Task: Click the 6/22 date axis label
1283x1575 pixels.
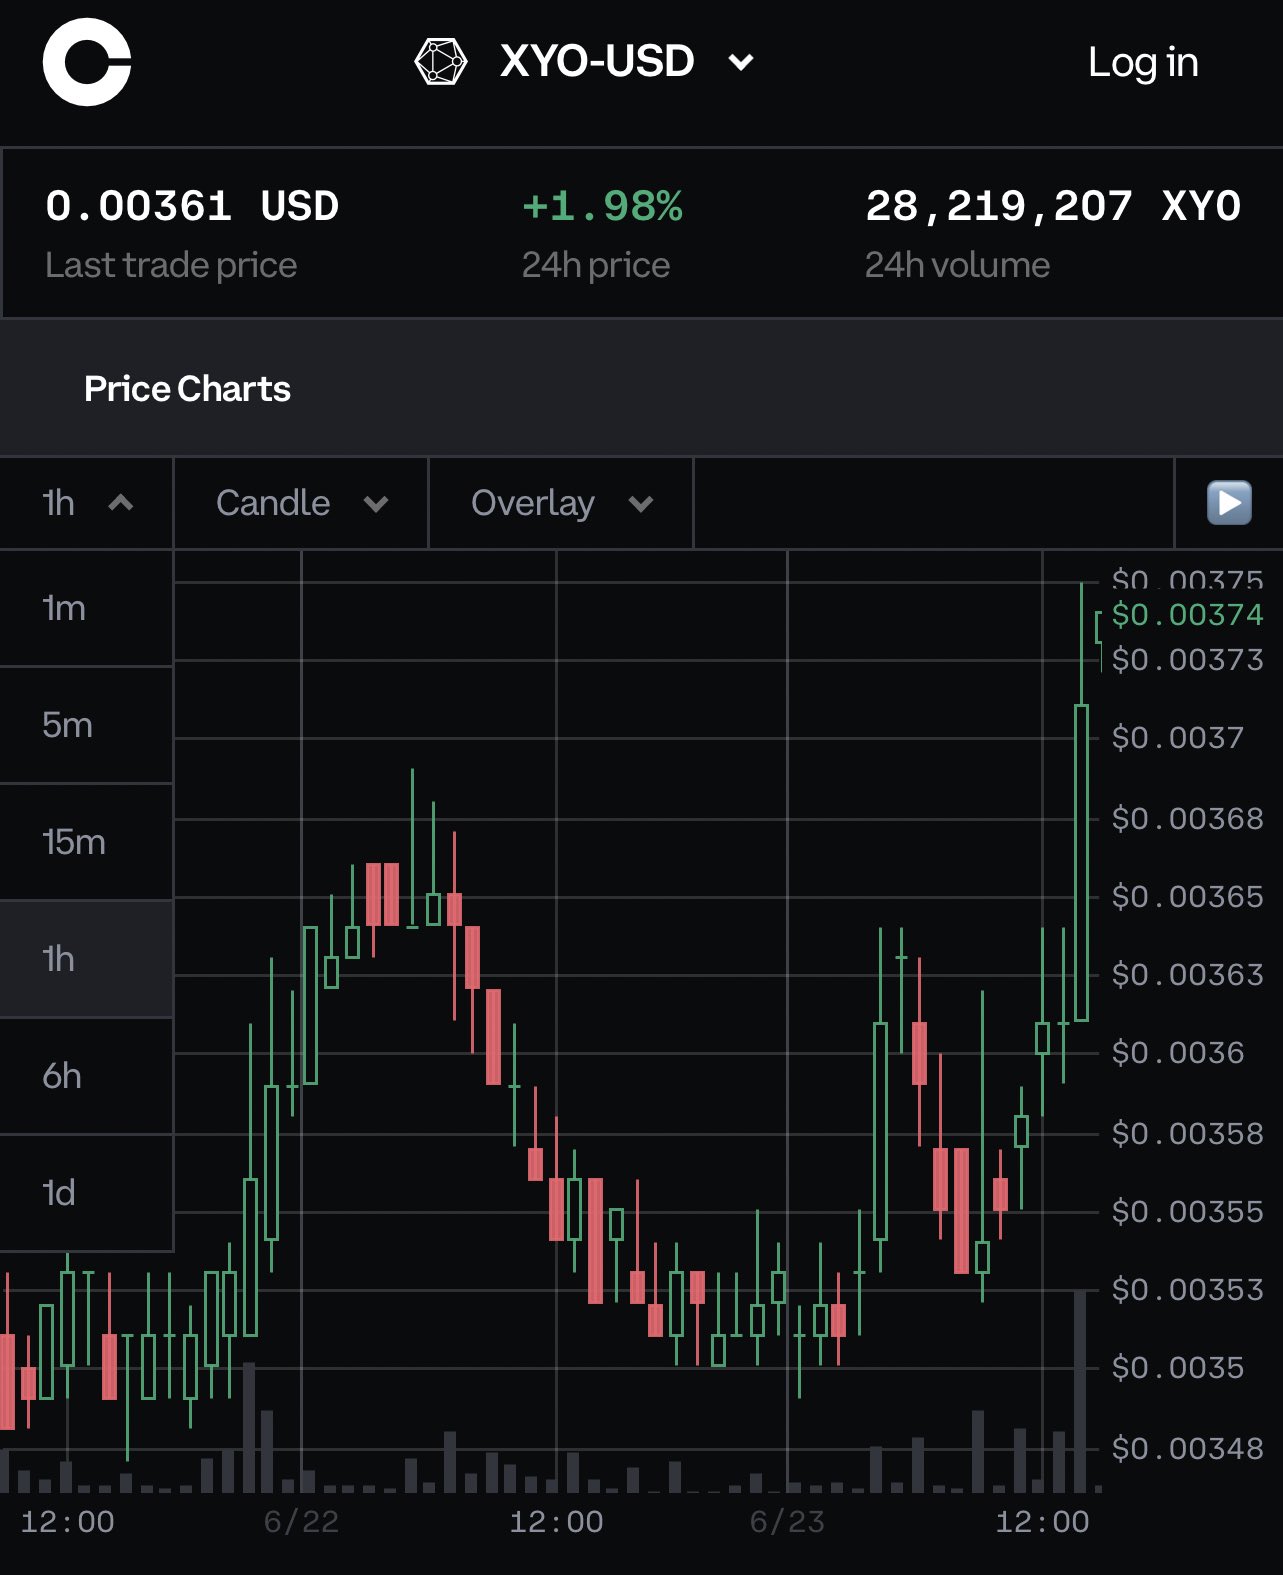Action: [301, 1522]
